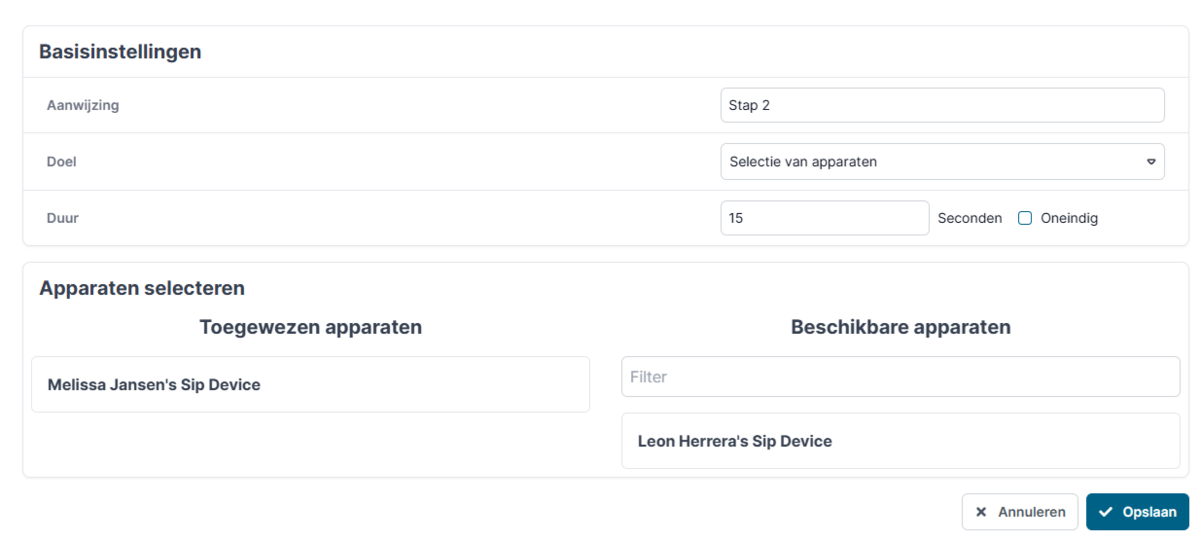Click the Doel row label
This screenshot has width=1200, height=541.
(62, 161)
